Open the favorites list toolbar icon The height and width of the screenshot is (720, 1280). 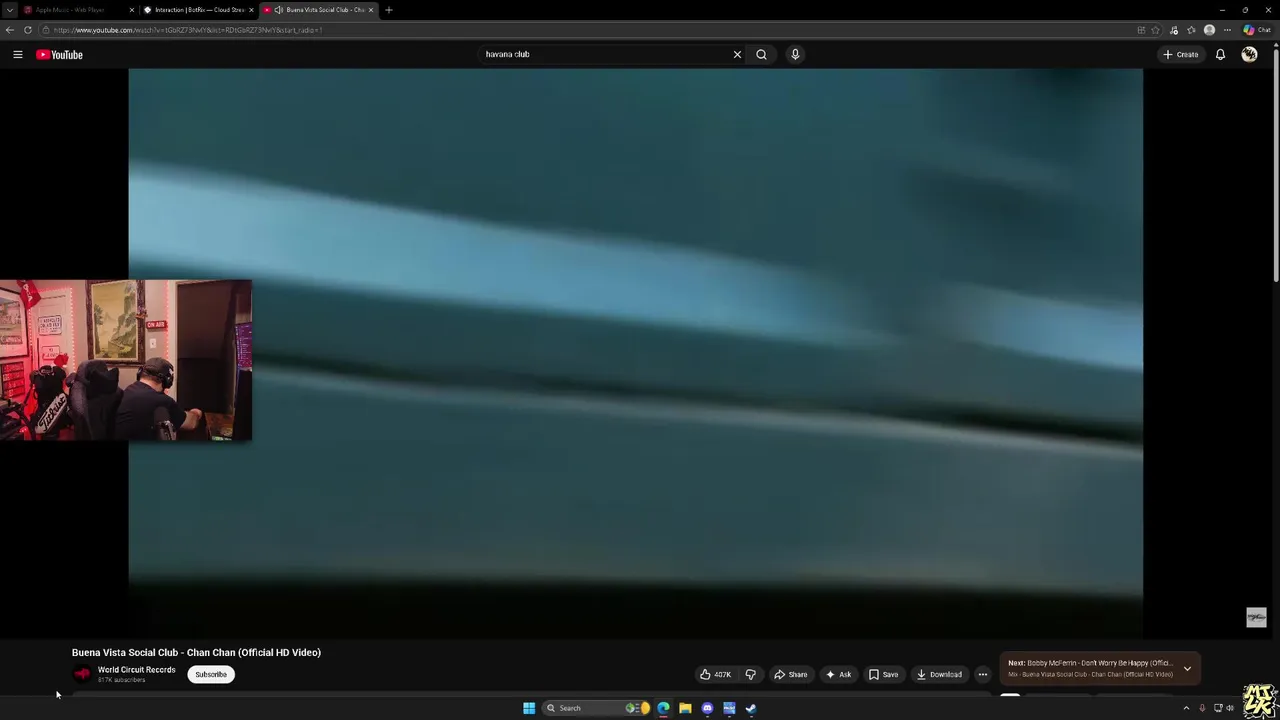[x=1191, y=30]
